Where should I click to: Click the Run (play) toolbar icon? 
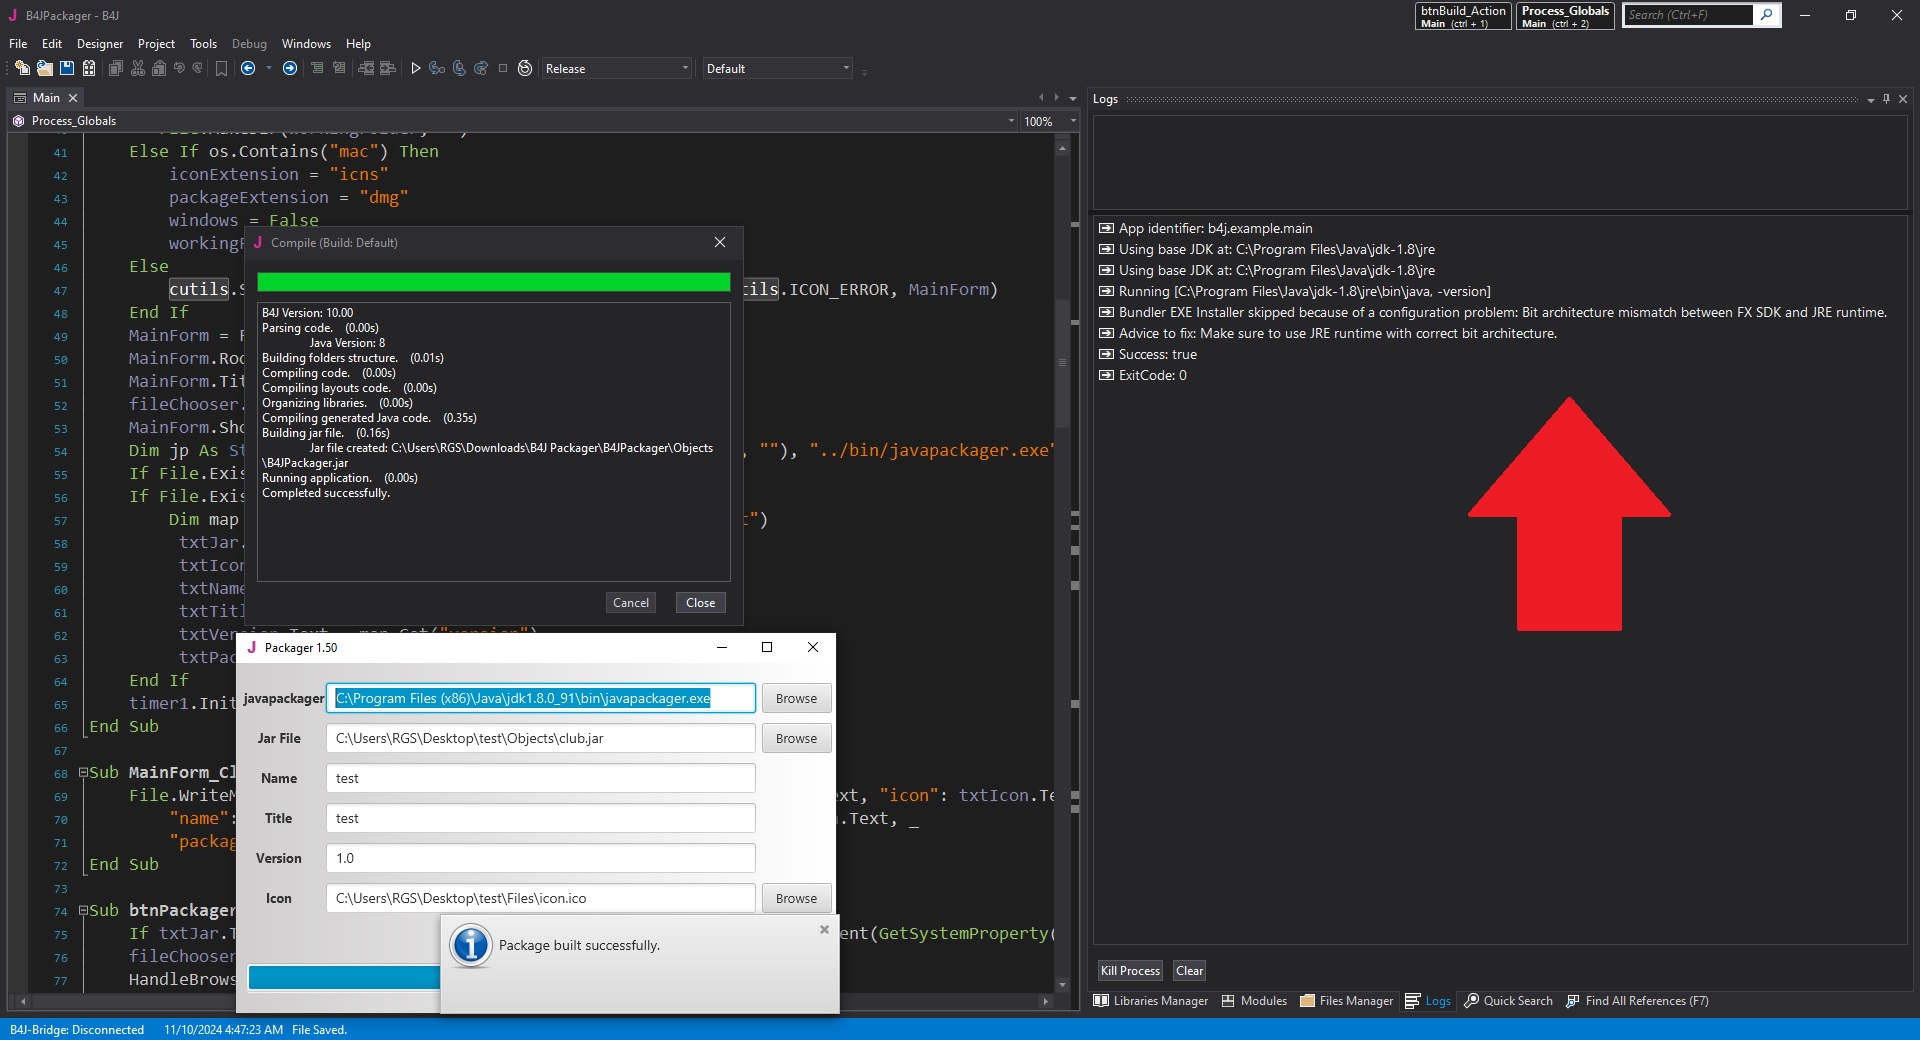(x=416, y=68)
